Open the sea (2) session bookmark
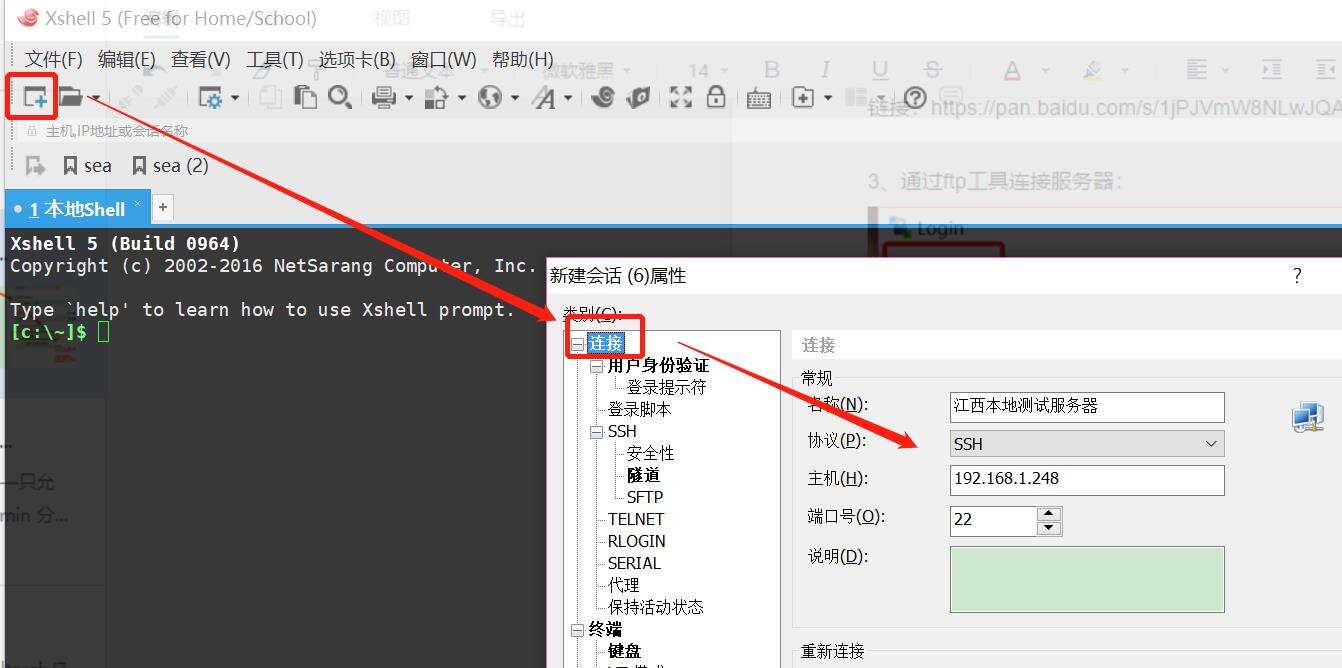 tap(170, 166)
